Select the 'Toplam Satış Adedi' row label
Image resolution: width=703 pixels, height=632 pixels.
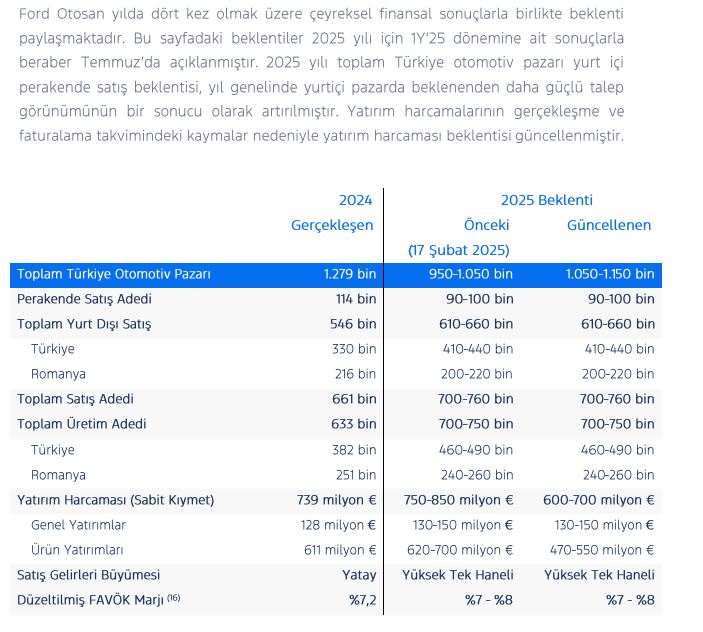pos(75,399)
